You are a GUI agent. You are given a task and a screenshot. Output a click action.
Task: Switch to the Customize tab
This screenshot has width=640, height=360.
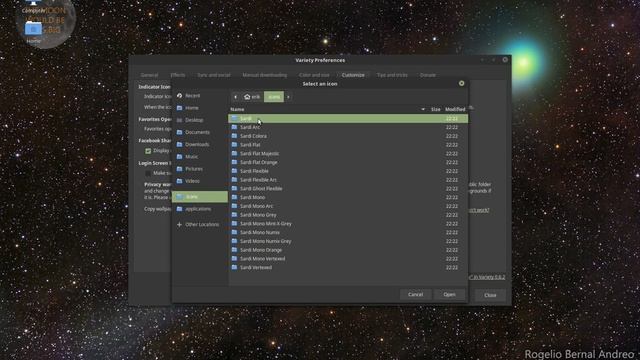353,75
